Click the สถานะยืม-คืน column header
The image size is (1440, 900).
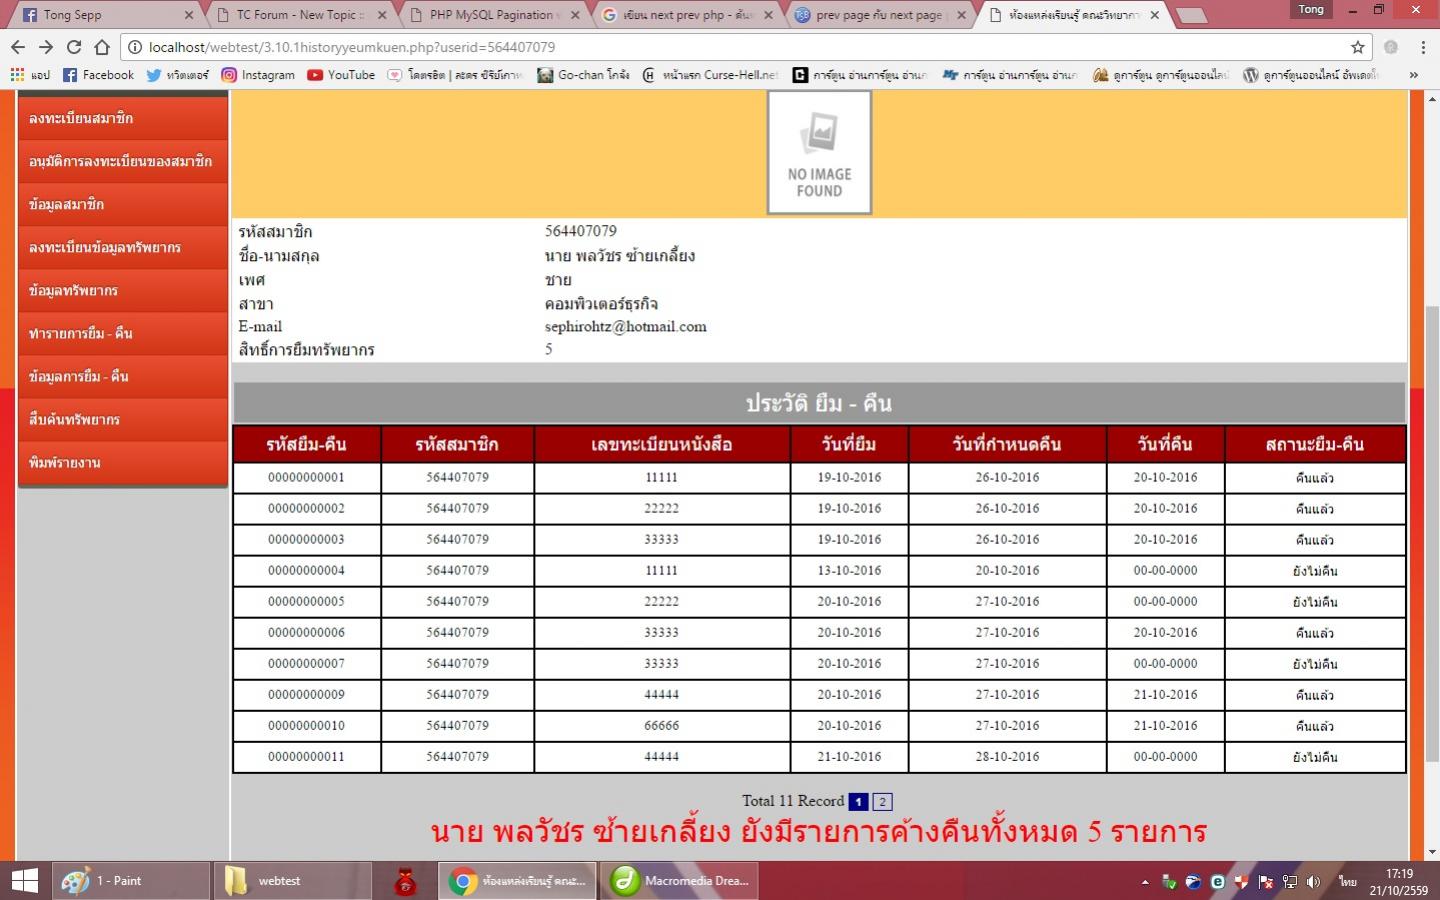click(1315, 444)
